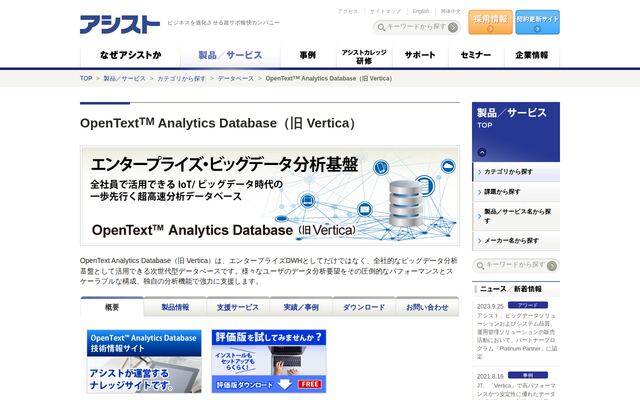The width and height of the screenshot is (640, 400).
Task: Click the 事例 tag on 2021.8.16 news
Action: 528,376
